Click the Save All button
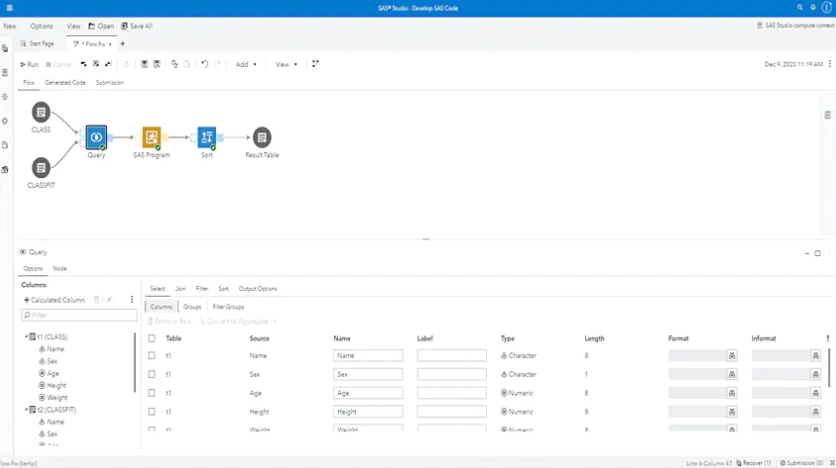Image resolution: width=836 pixels, height=468 pixels. (x=137, y=26)
